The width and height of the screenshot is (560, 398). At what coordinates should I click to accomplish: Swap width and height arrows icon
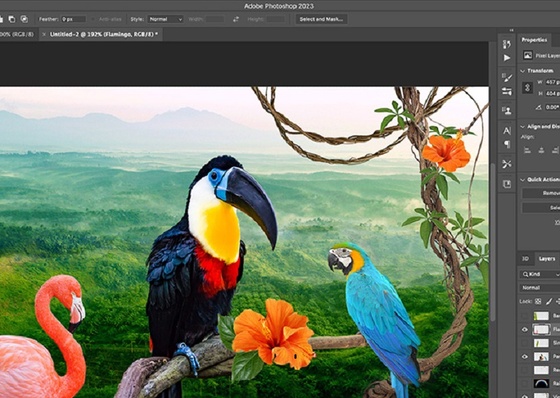point(236,19)
